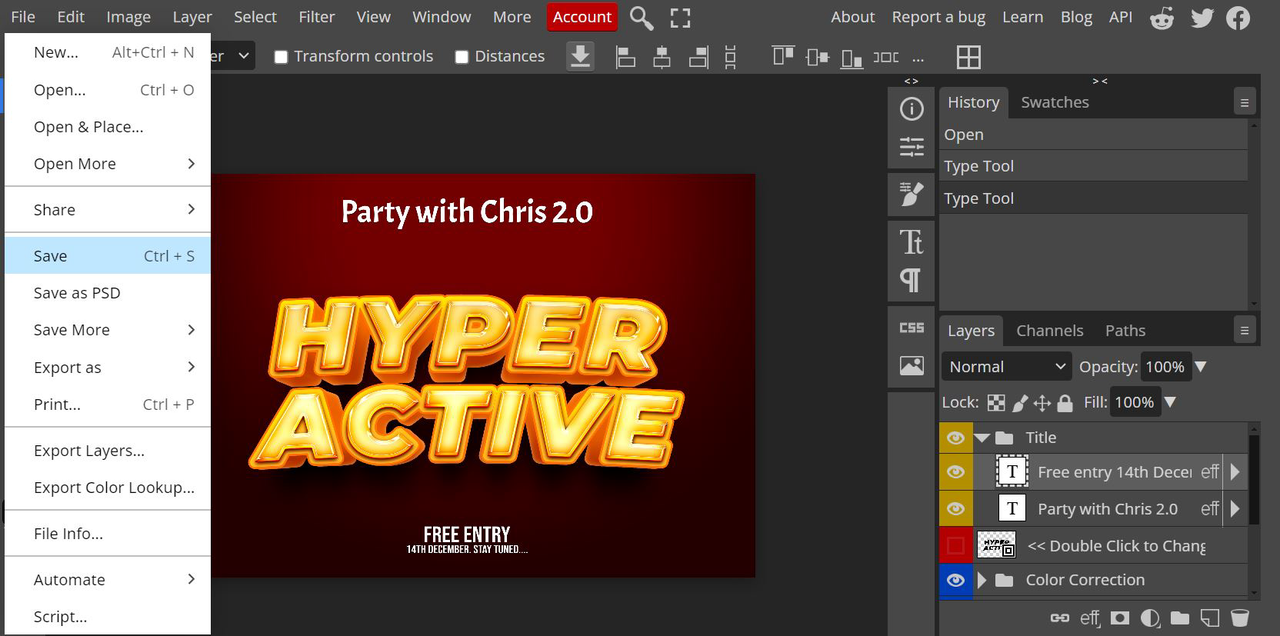Open History panel options menu

pos(1245,103)
